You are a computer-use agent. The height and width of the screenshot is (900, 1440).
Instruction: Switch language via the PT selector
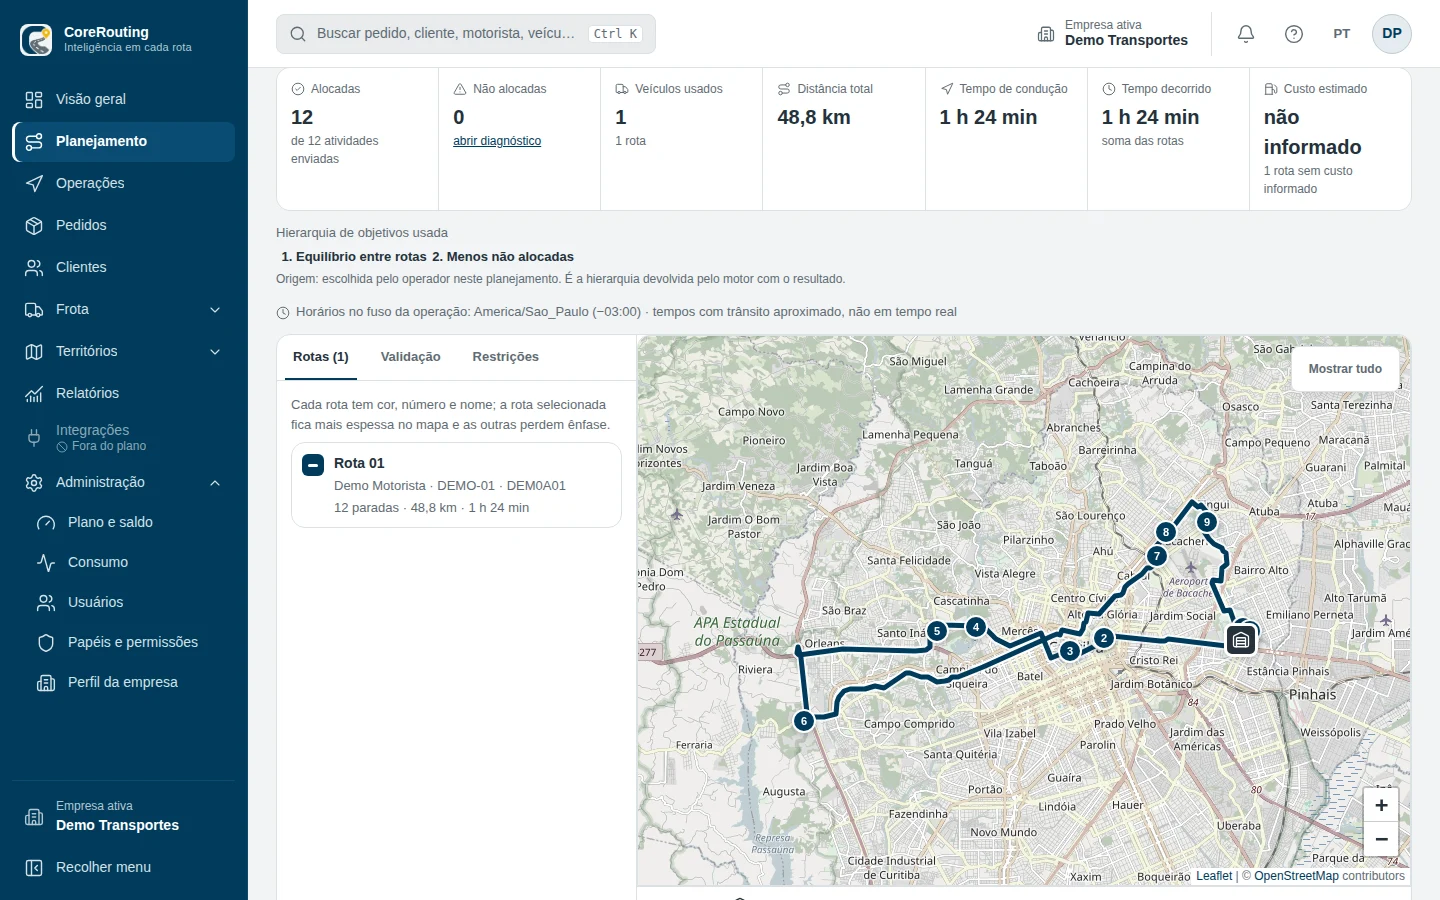point(1342,34)
